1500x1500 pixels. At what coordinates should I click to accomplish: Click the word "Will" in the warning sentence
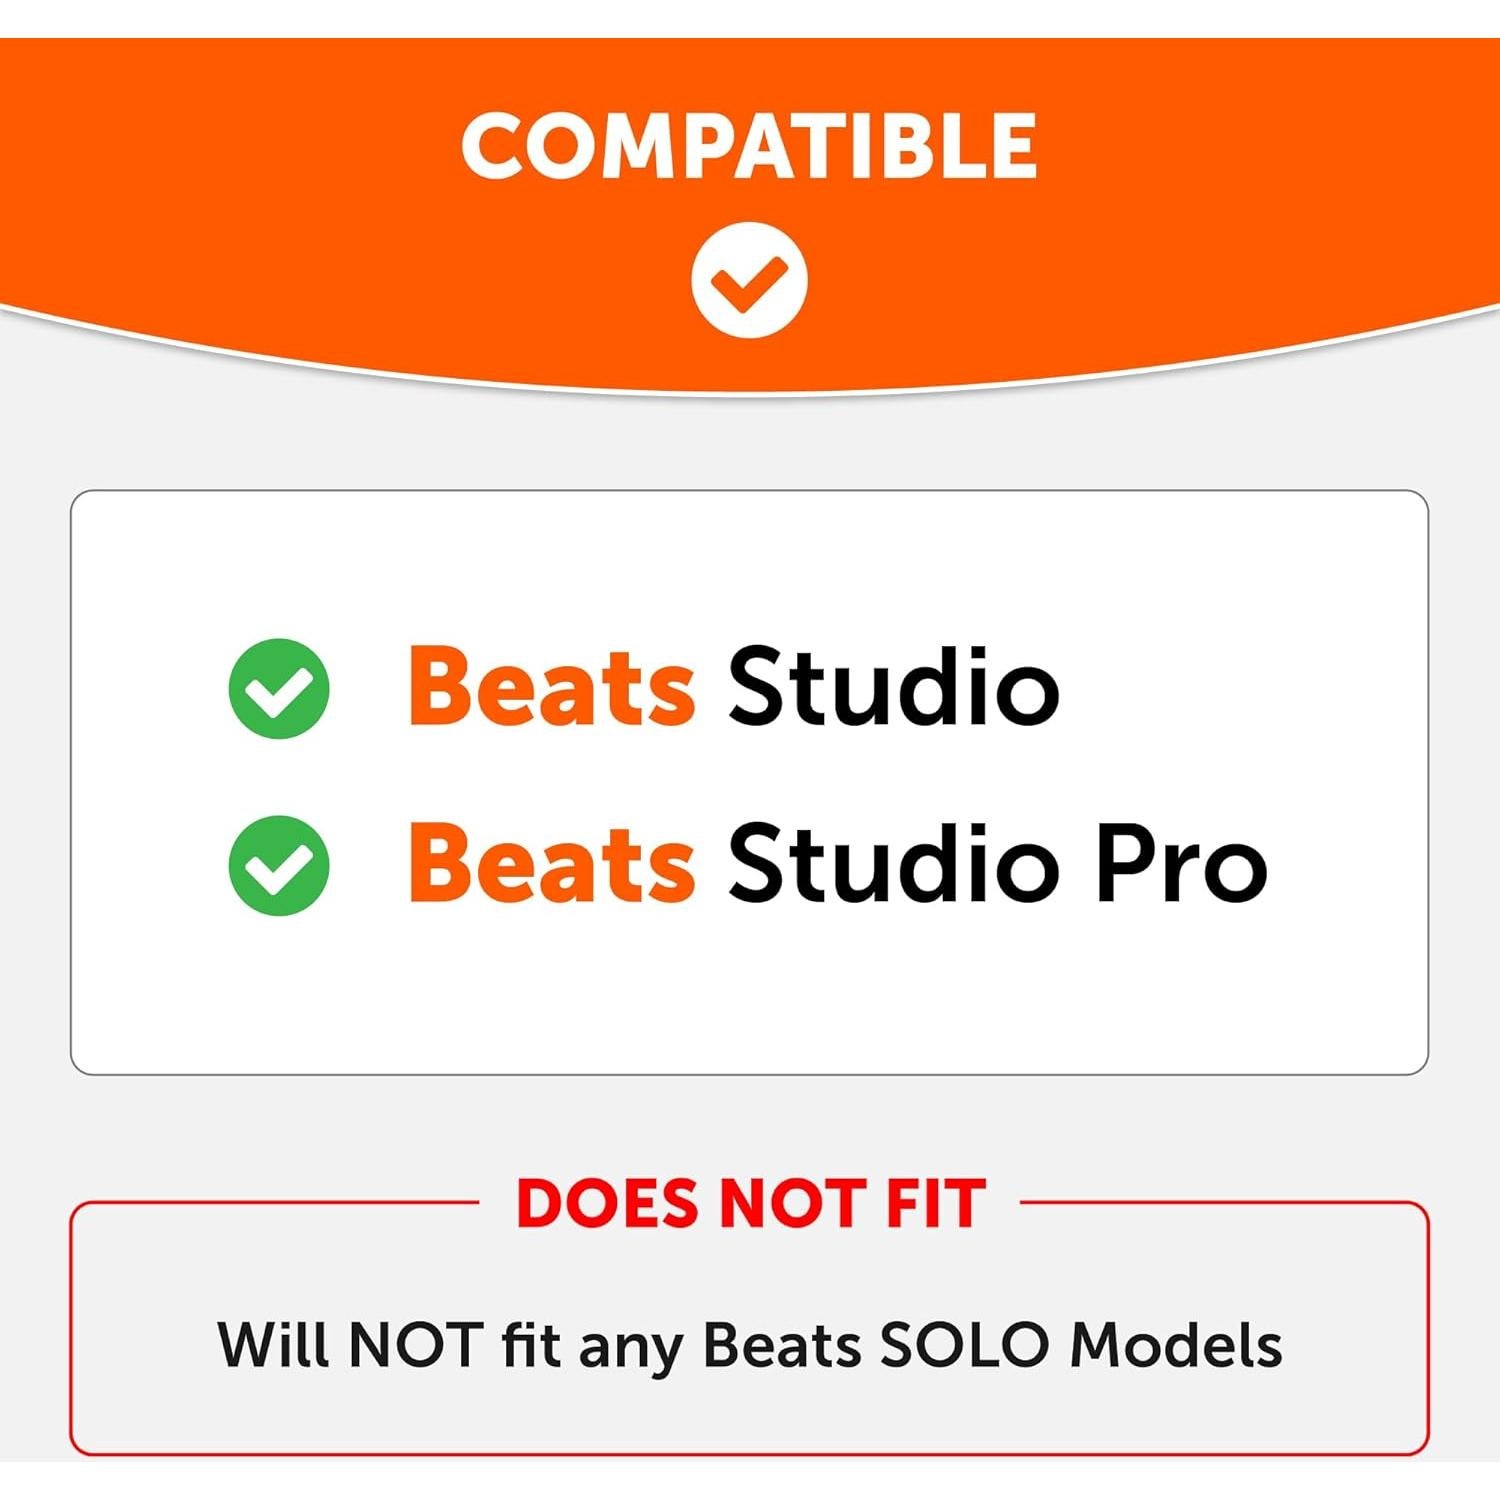coord(272,1344)
